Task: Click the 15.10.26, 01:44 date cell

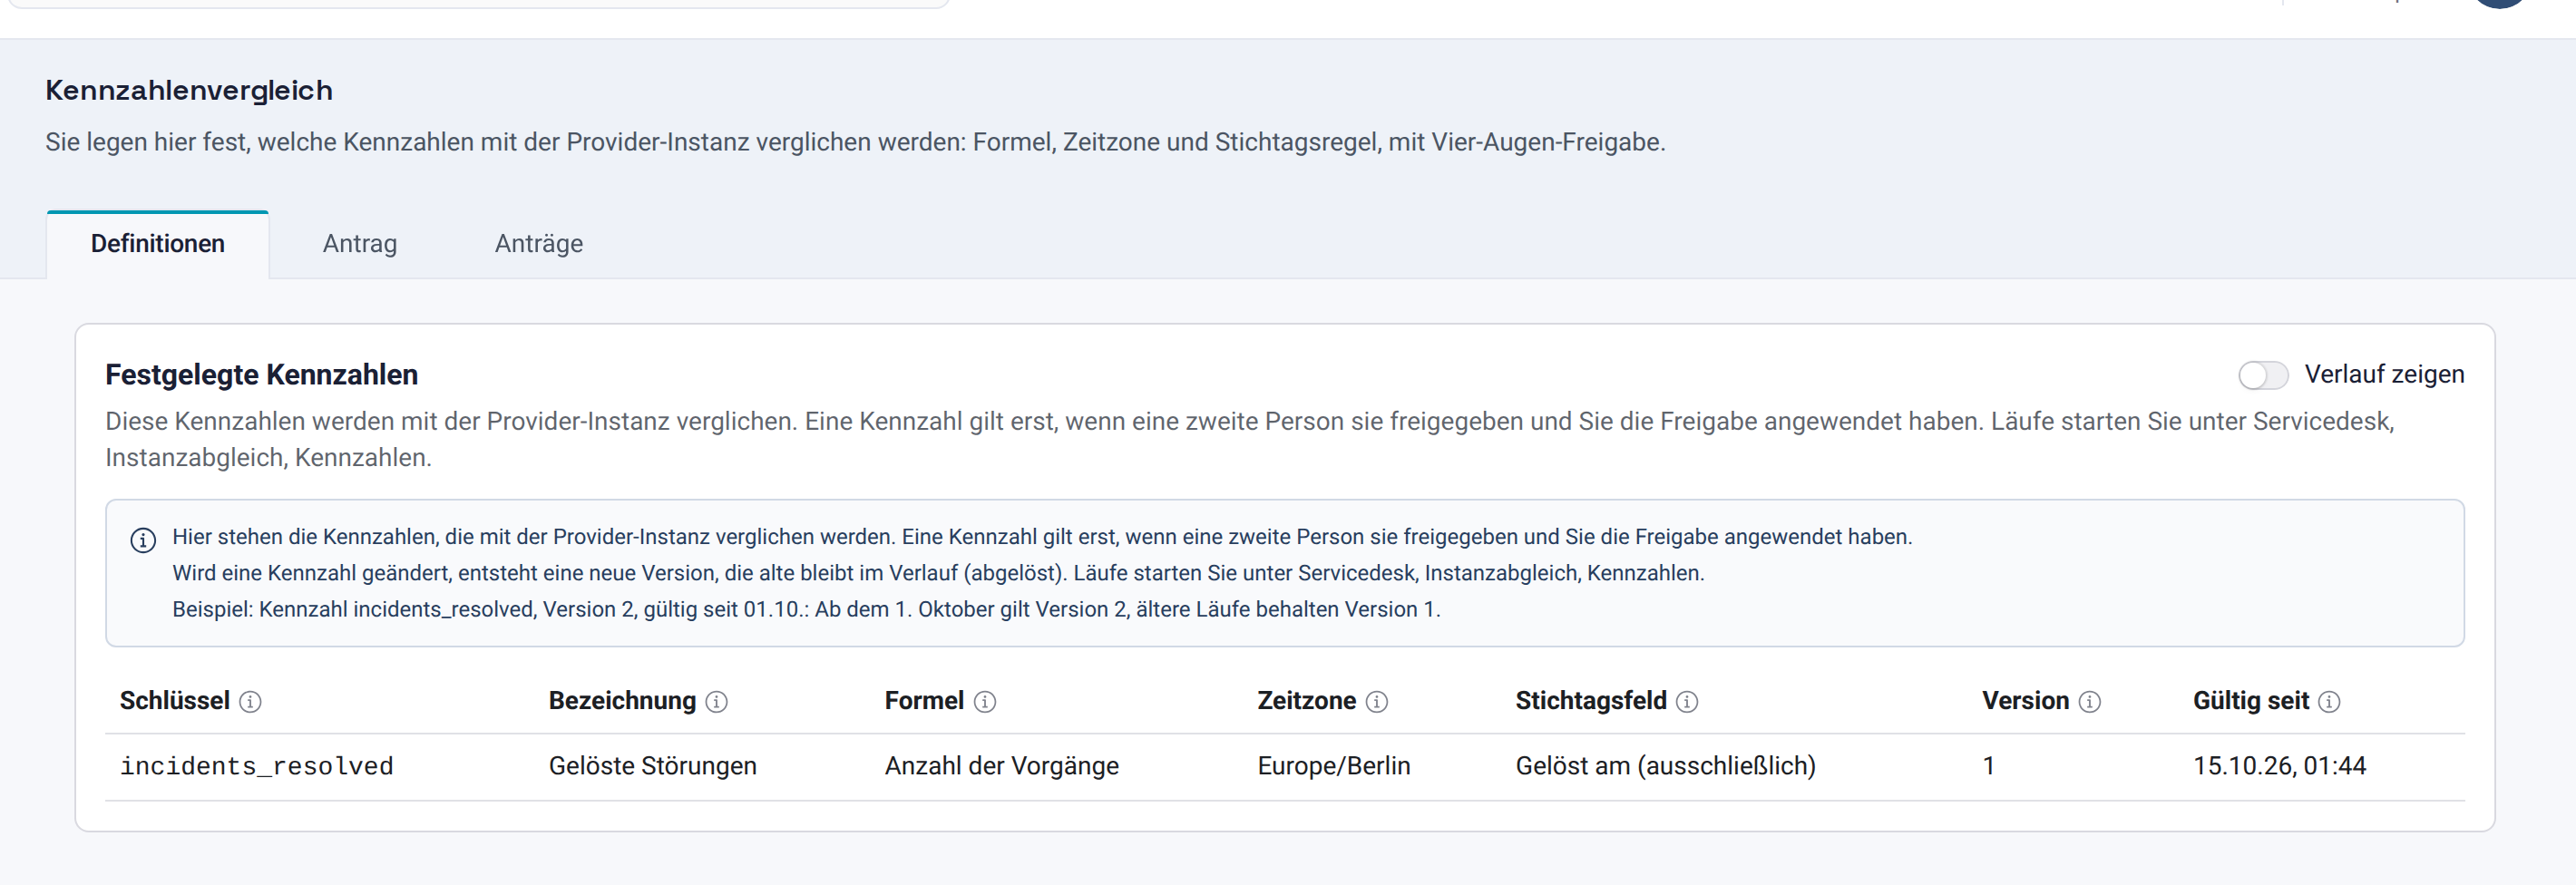Action: (2280, 766)
